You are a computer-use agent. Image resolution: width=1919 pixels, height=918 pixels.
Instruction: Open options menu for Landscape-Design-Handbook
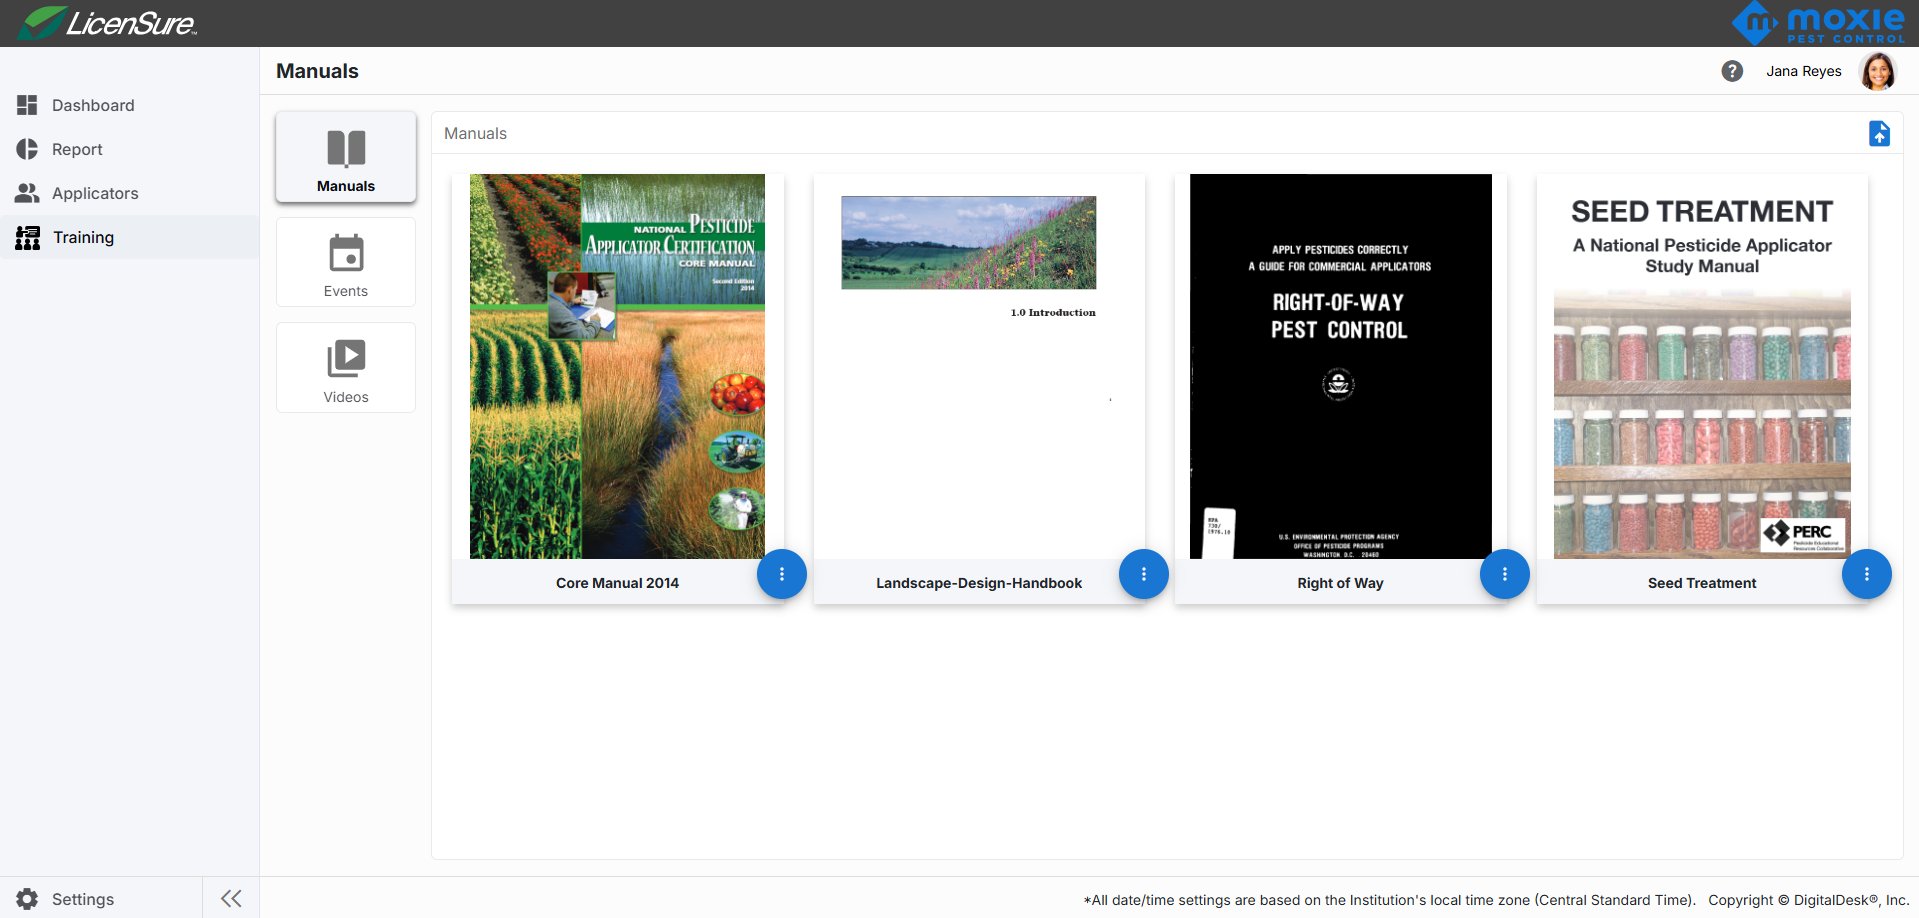pyautogui.click(x=1143, y=574)
